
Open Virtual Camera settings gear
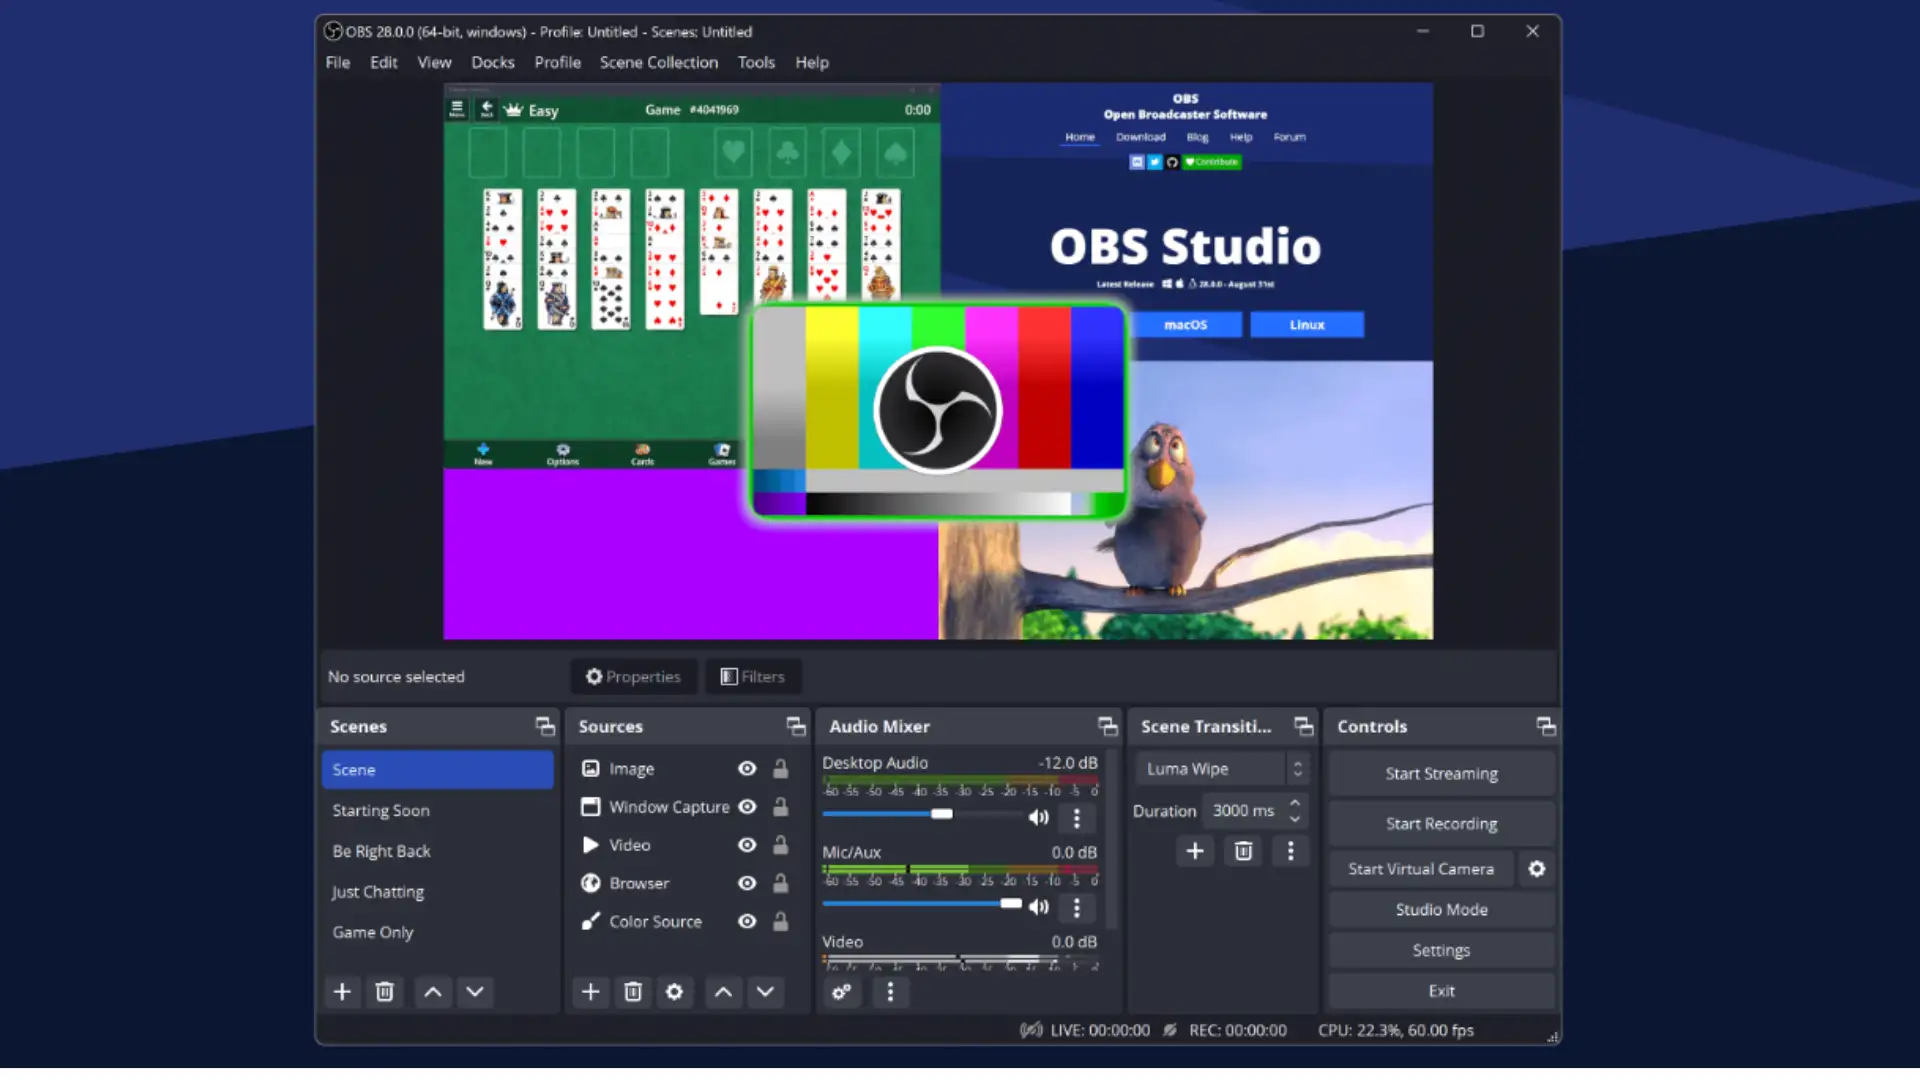[x=1536, y=869]
